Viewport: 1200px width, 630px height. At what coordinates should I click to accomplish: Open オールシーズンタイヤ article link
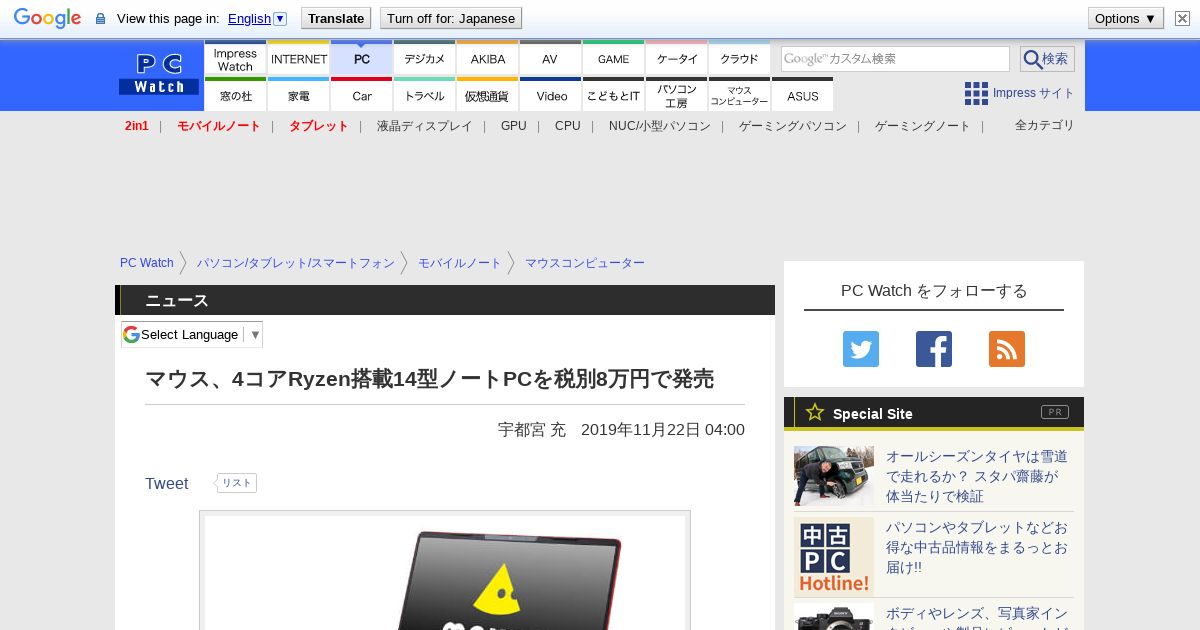click(x=977, y=476)
